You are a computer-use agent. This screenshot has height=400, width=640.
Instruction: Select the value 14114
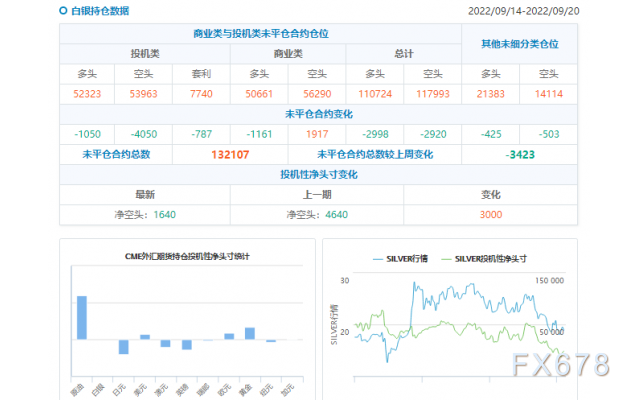pyautogui.click(x=549, y=94)
